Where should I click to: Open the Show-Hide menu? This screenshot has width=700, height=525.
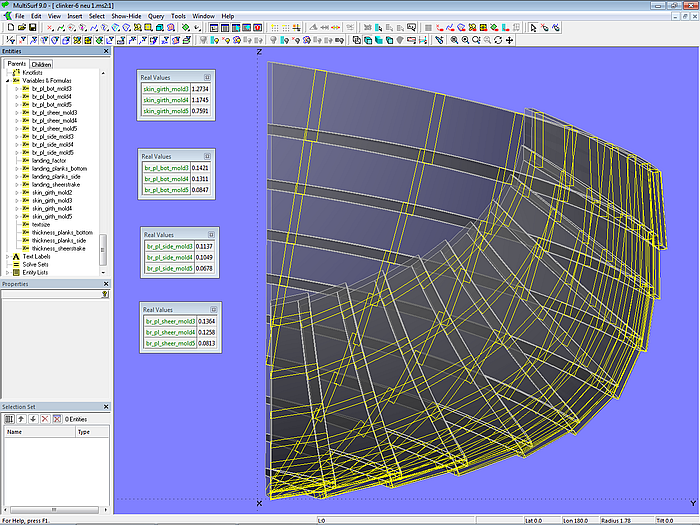point(126,16)
